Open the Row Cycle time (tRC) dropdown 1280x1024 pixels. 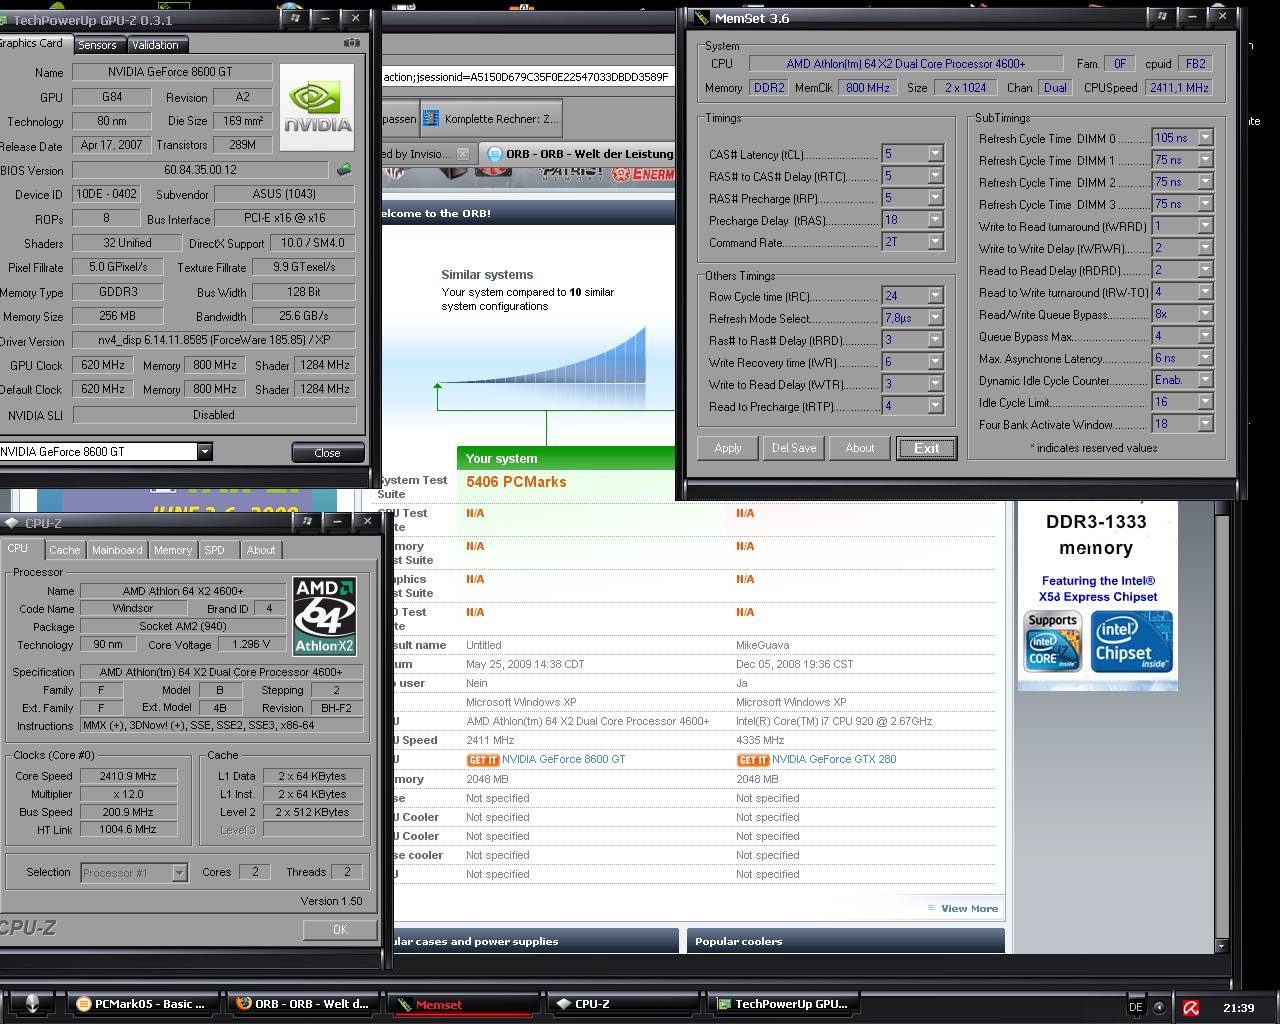935,296
